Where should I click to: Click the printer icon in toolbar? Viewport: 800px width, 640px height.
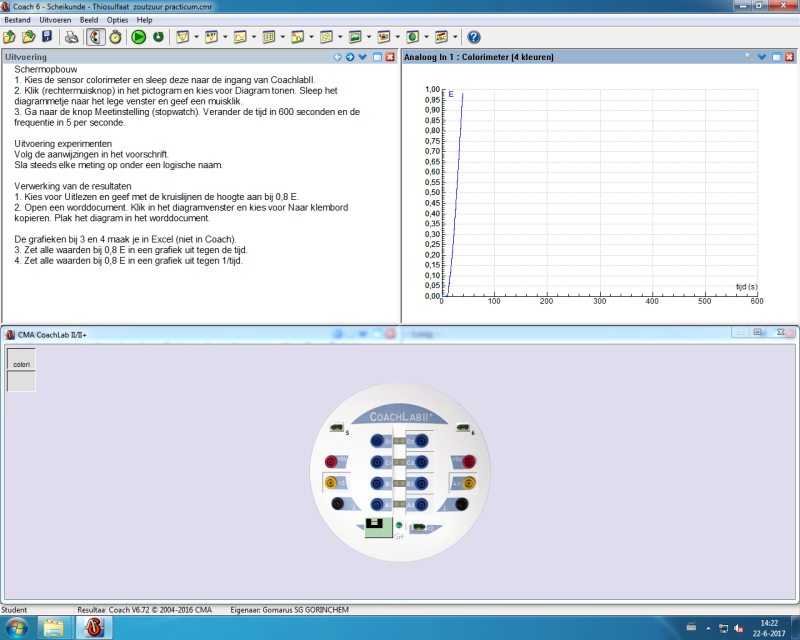click(x=72, y=37)
